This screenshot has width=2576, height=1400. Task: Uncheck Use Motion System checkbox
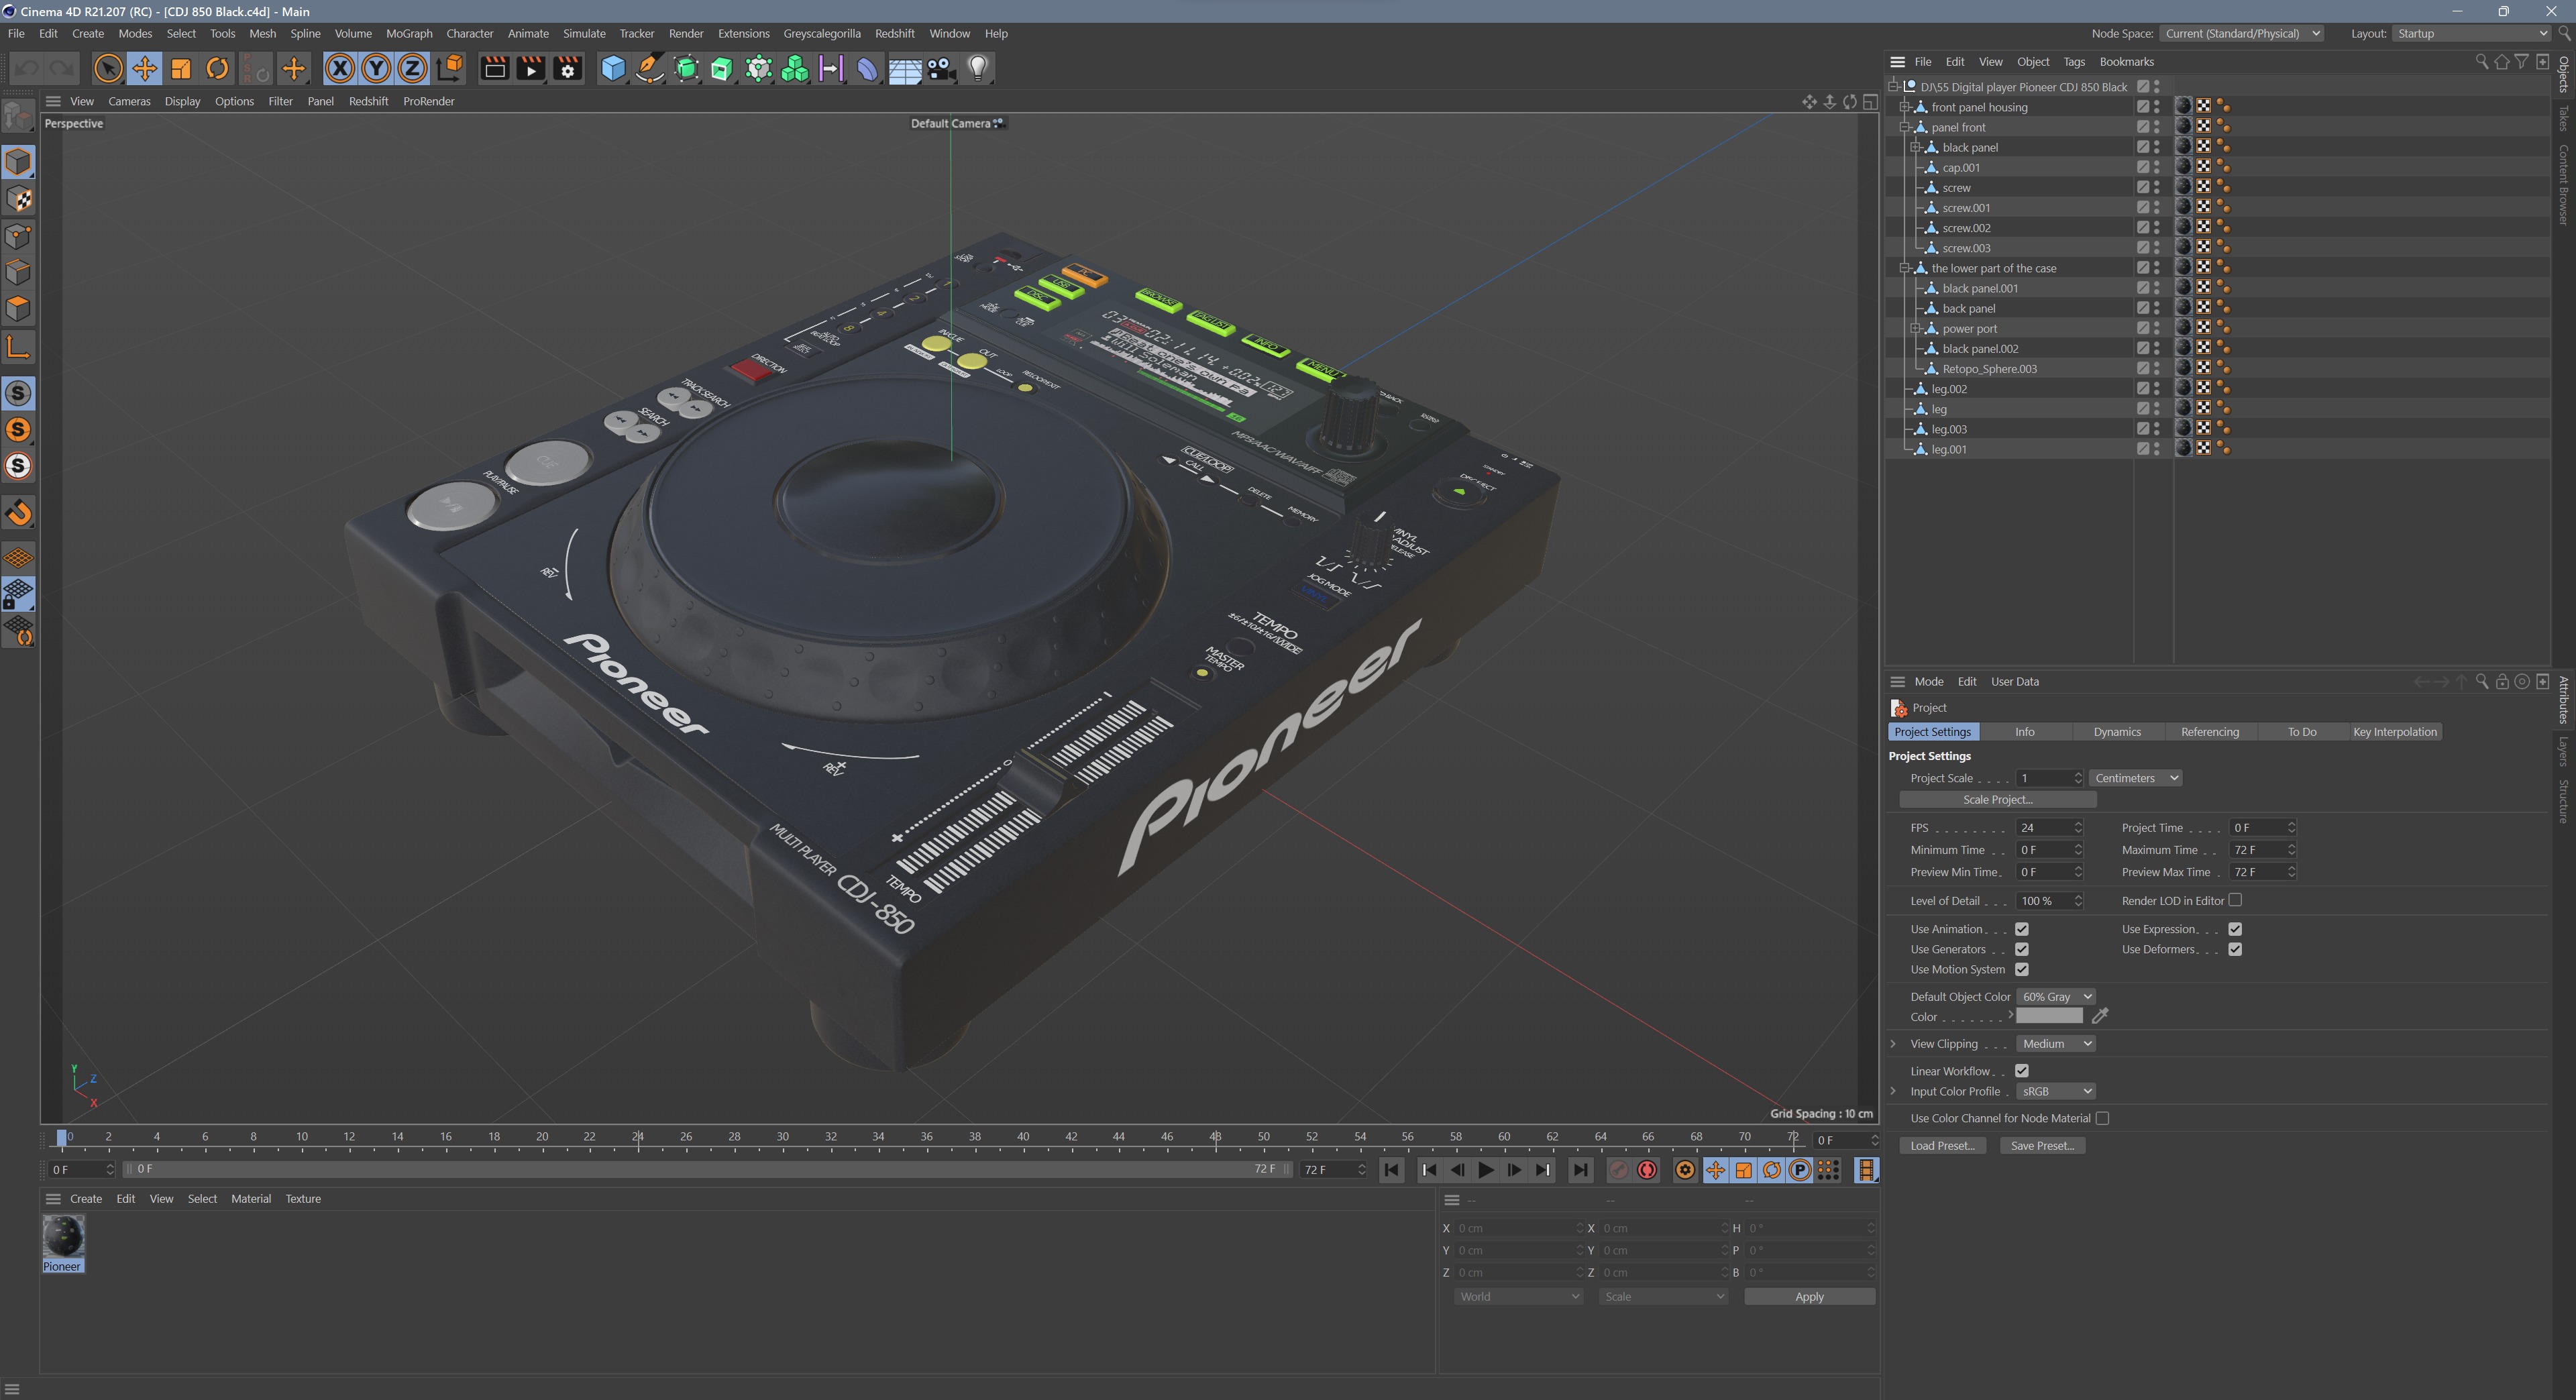pyautogui.click(x=2021, y=969)
